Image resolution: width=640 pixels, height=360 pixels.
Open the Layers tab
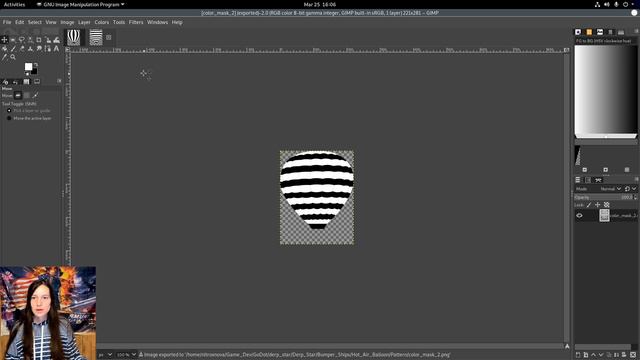pos(578,180)
